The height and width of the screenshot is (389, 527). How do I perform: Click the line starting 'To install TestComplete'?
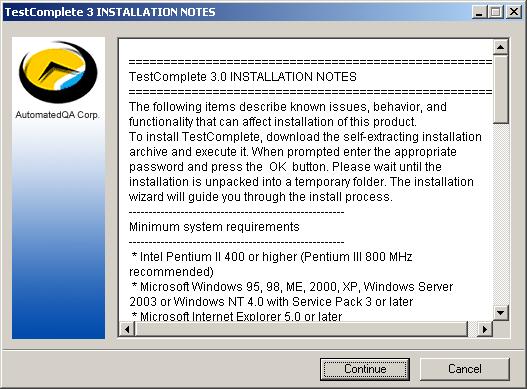coord(305,137)
